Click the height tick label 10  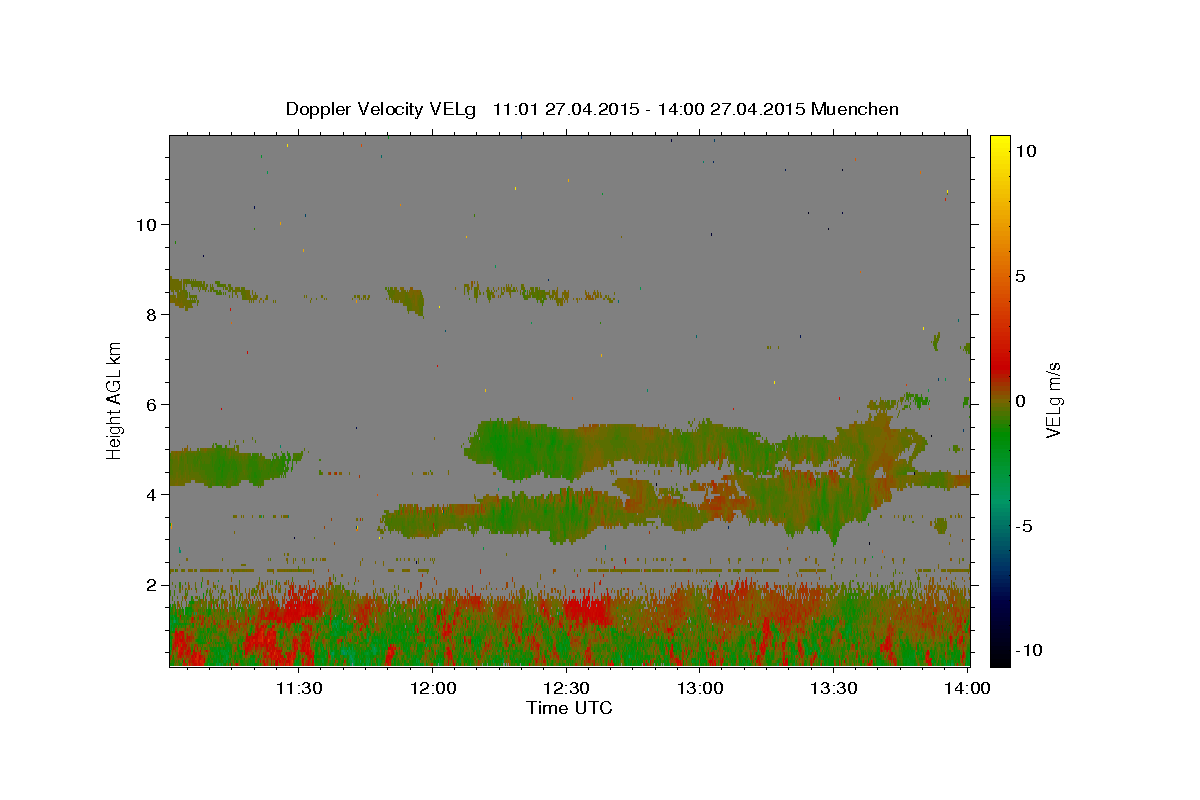146,224
